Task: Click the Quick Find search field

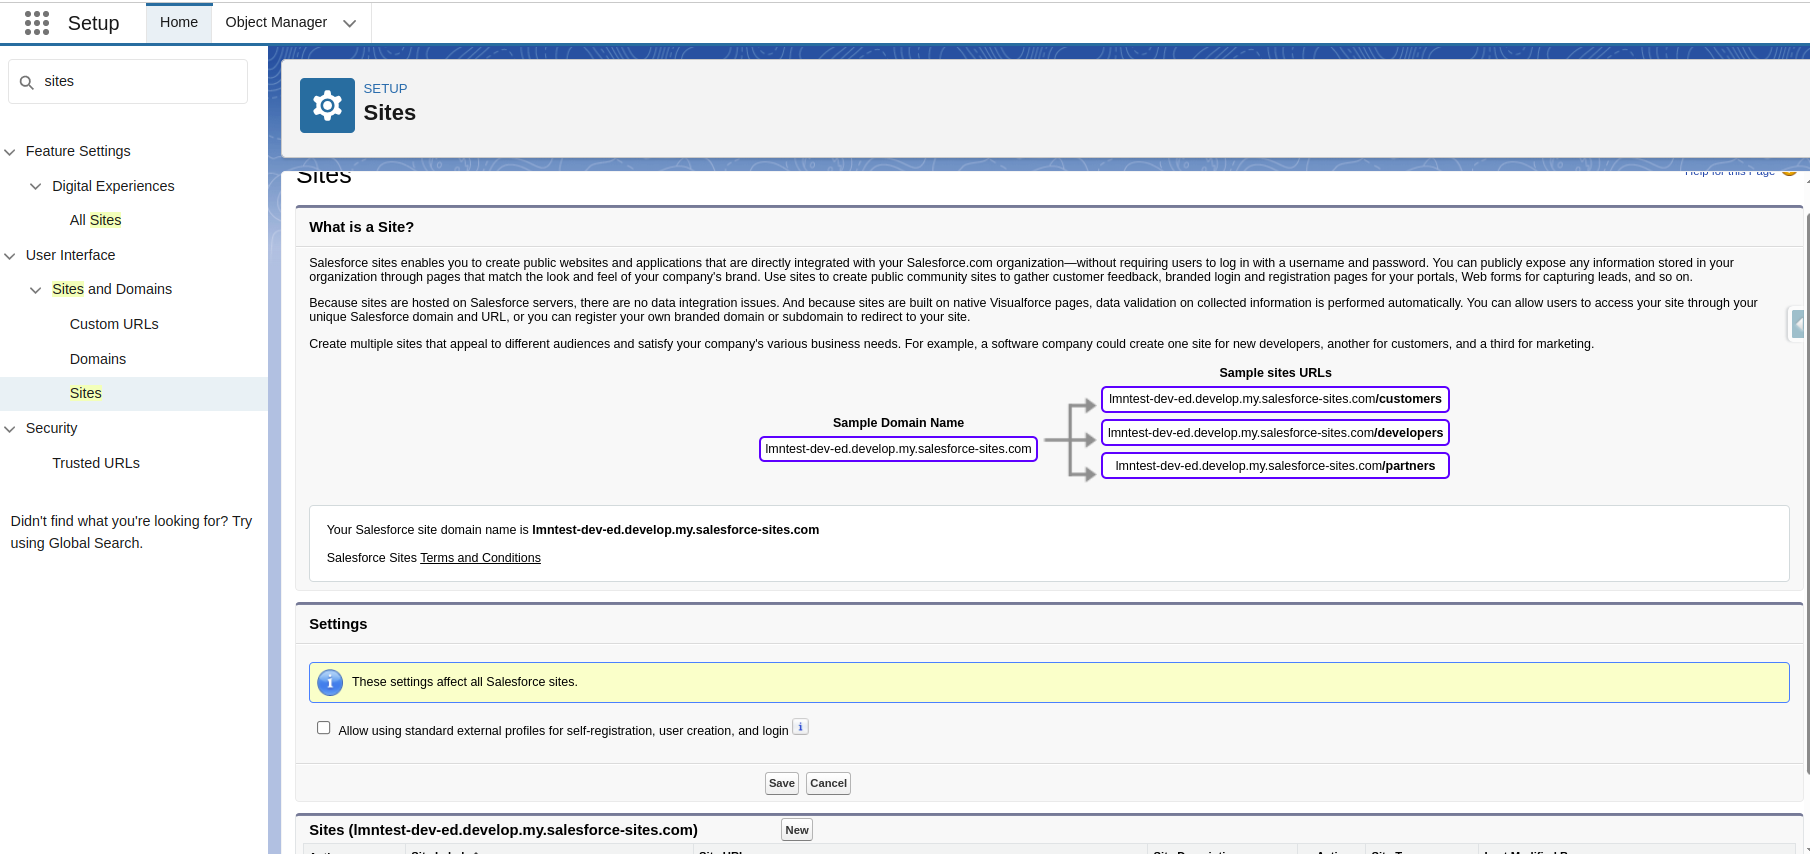Action: point(128,81)
